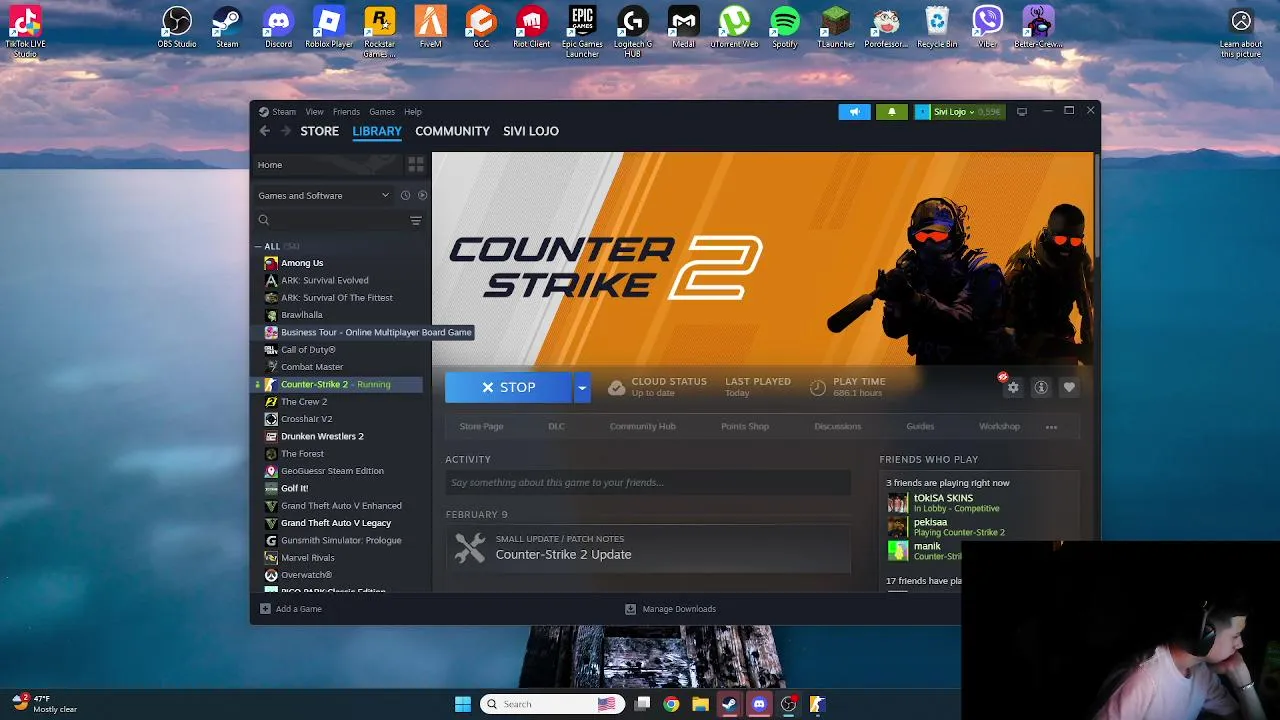Open library filter options icon
1280x720 pixels.
pos(416,221)
